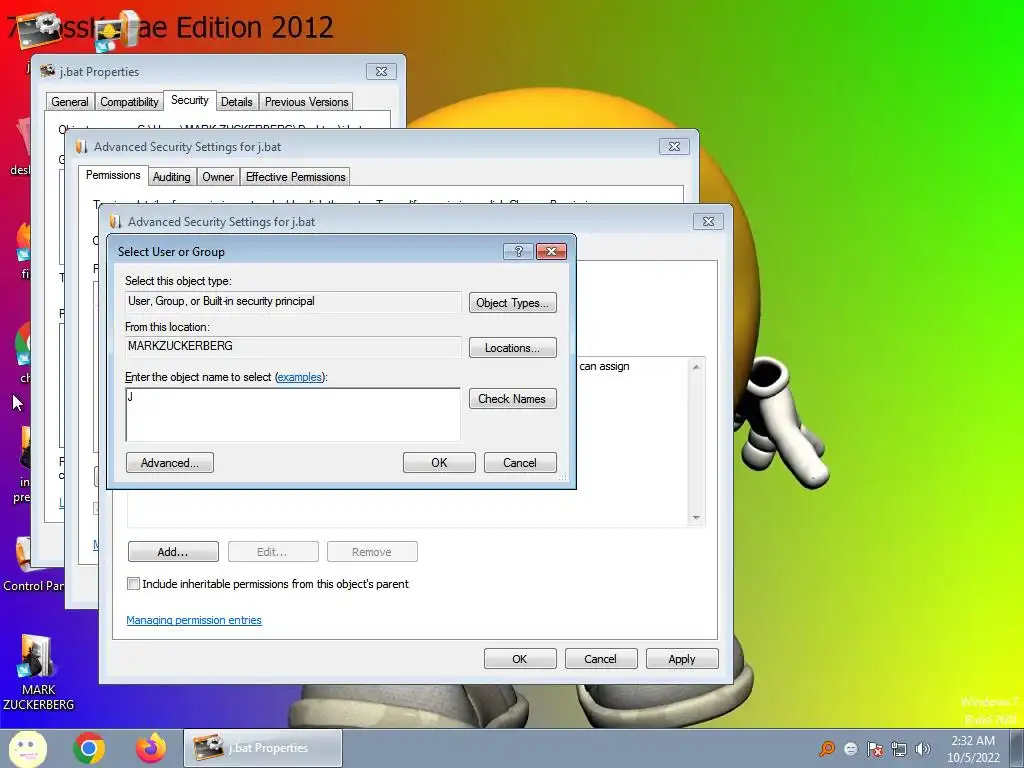Select Security tab in j.bat Properties
The height and width of the screenshot is (768, 1024).
[x=189, y=100]
